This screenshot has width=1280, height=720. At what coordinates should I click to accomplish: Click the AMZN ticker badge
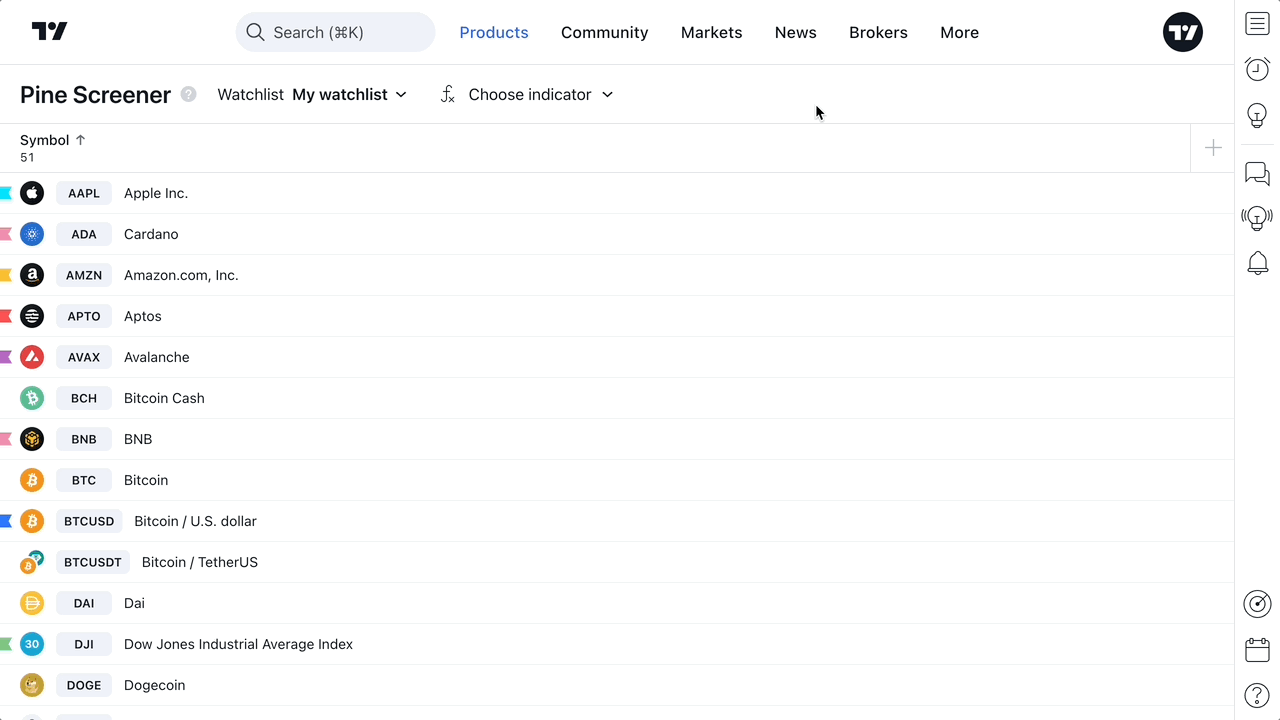[x=84, y=275]
